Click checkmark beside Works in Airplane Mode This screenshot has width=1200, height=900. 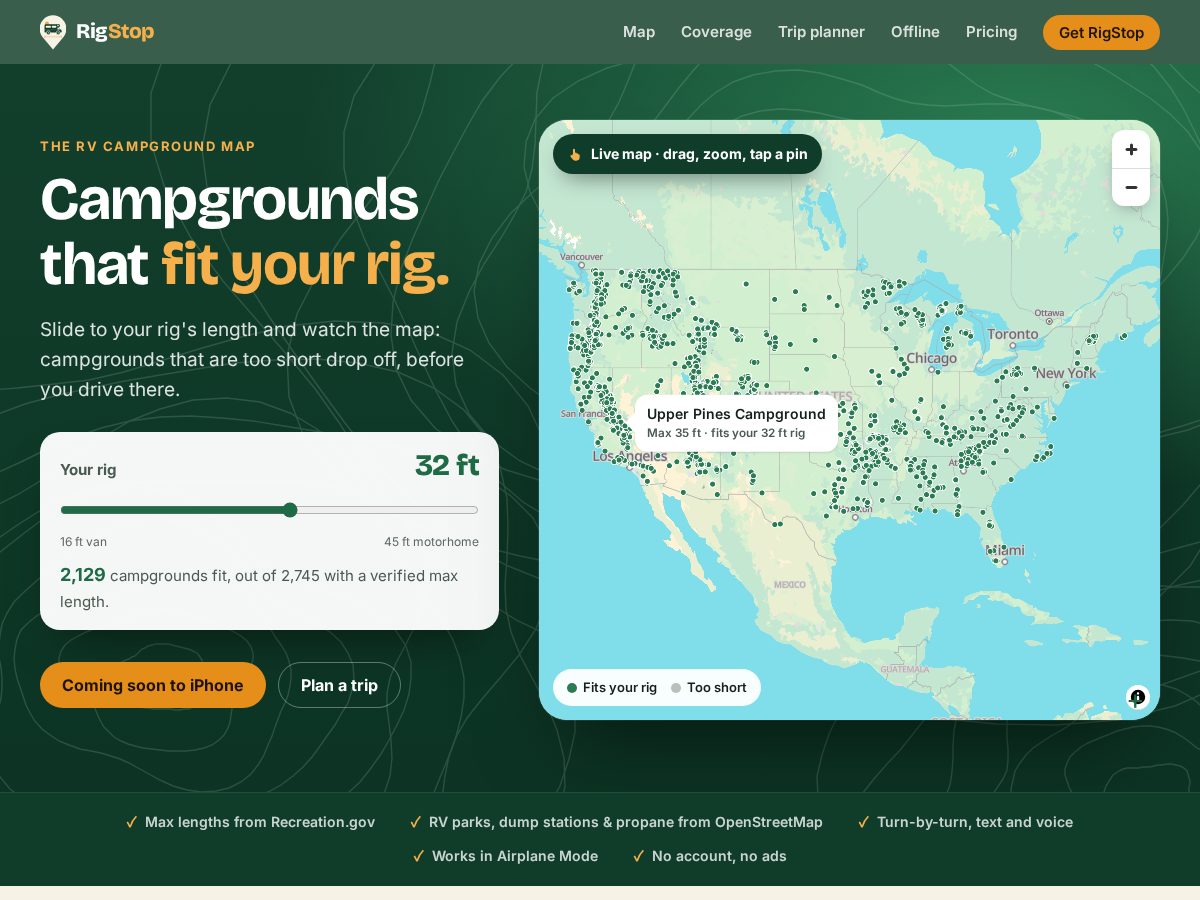click(x=419, y=856)
